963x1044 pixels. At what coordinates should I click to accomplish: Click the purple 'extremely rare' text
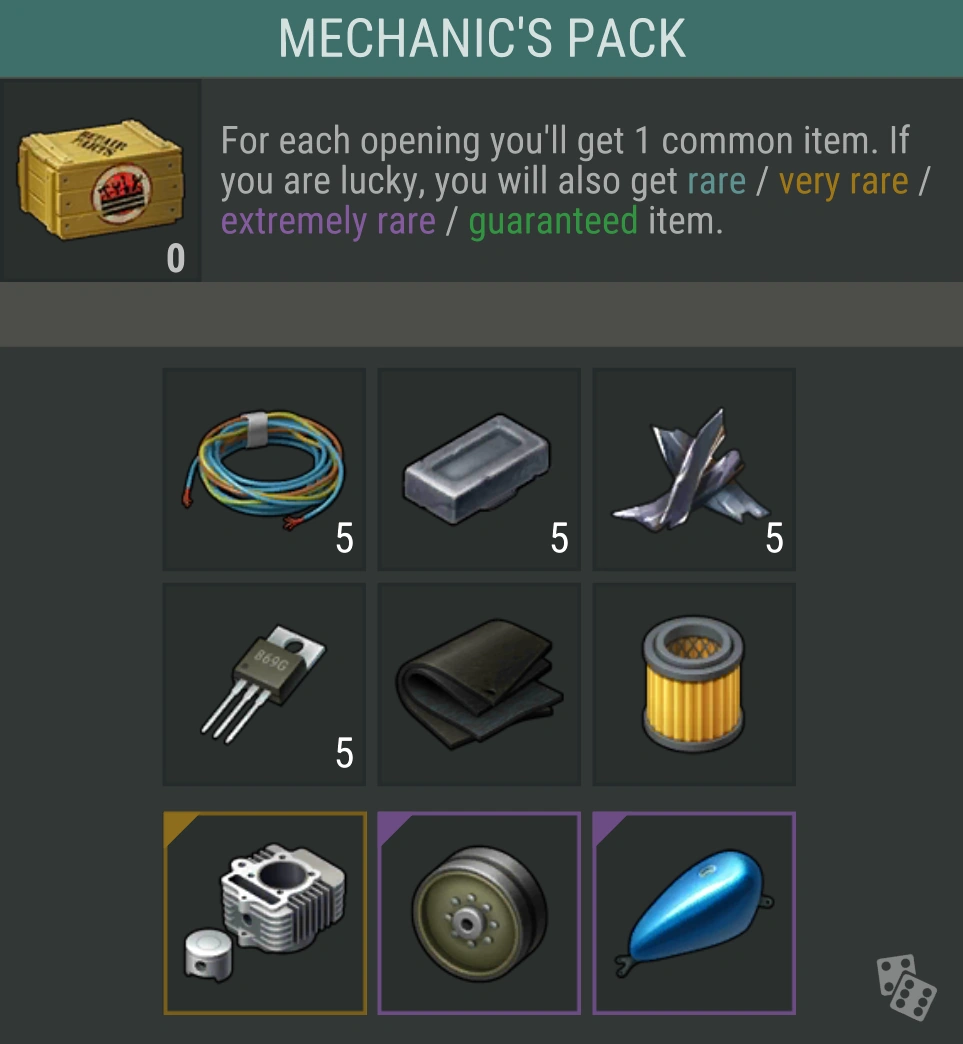(328, 221)
